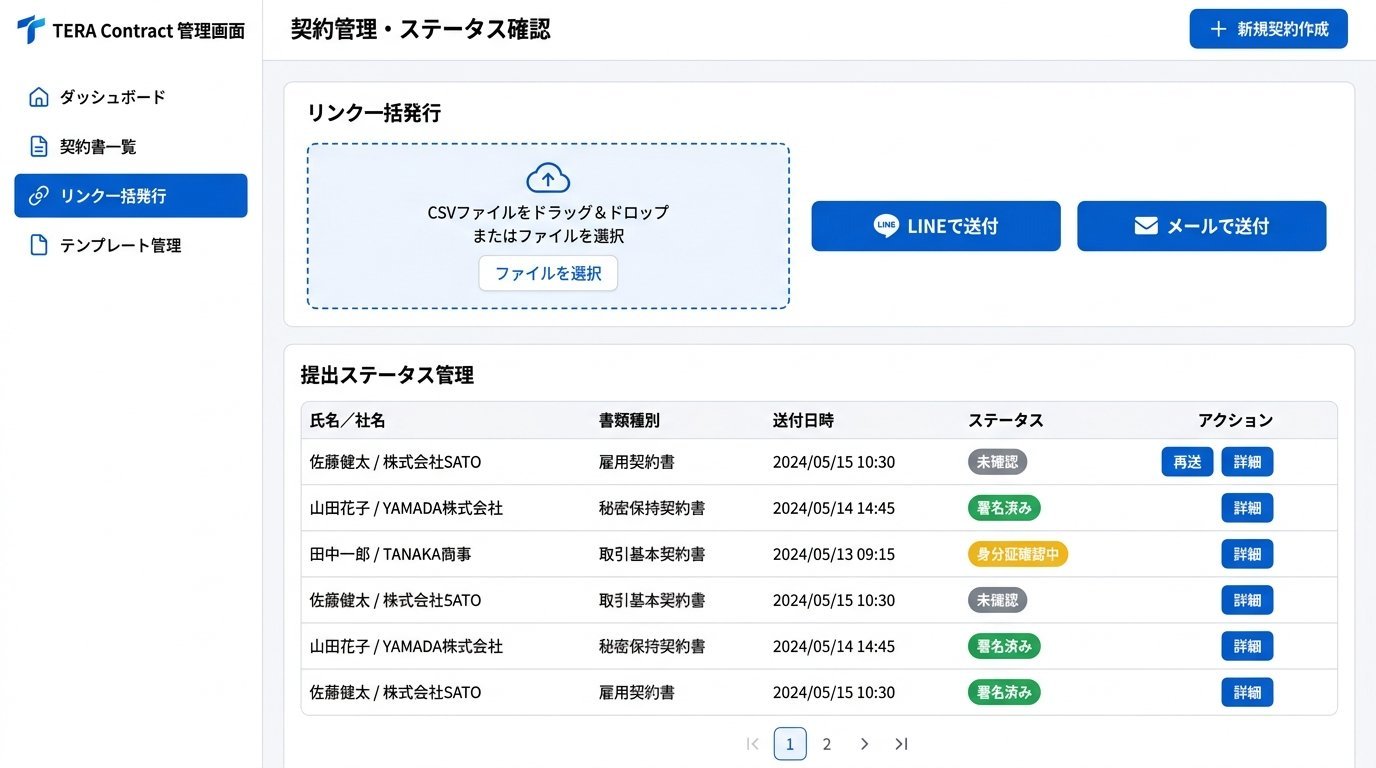Open 詳細 for 田中一郎 / TANAKA商事

(x=1247, y=554)
